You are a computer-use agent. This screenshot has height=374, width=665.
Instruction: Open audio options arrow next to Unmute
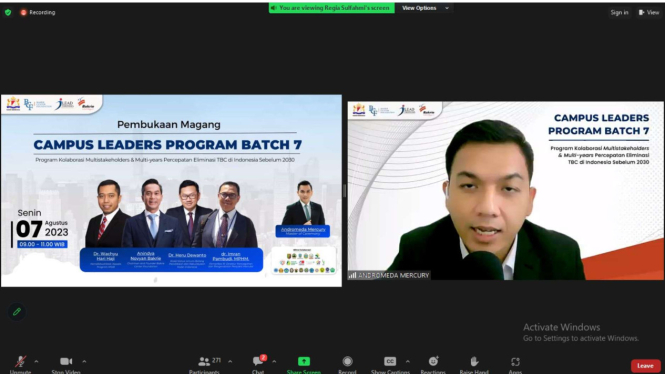(x=36, y=362)
